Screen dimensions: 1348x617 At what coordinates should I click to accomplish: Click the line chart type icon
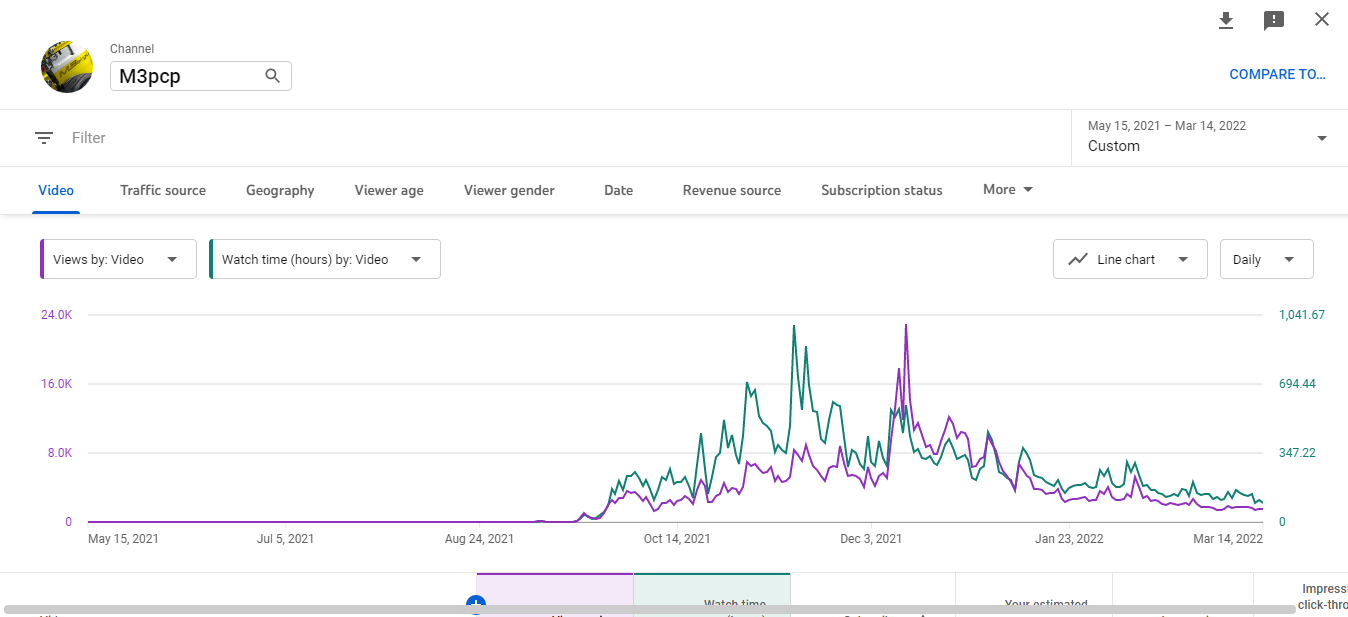(1078, 259)
